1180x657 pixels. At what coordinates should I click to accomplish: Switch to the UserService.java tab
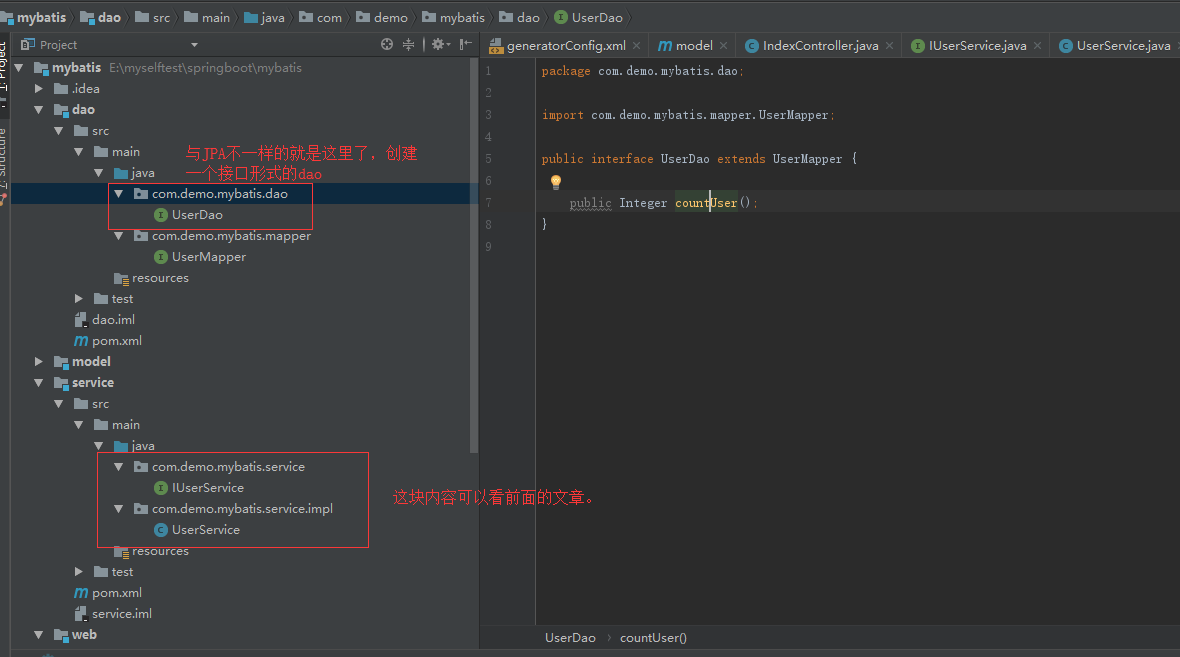pyautogui.click(x=1115, y=46)
